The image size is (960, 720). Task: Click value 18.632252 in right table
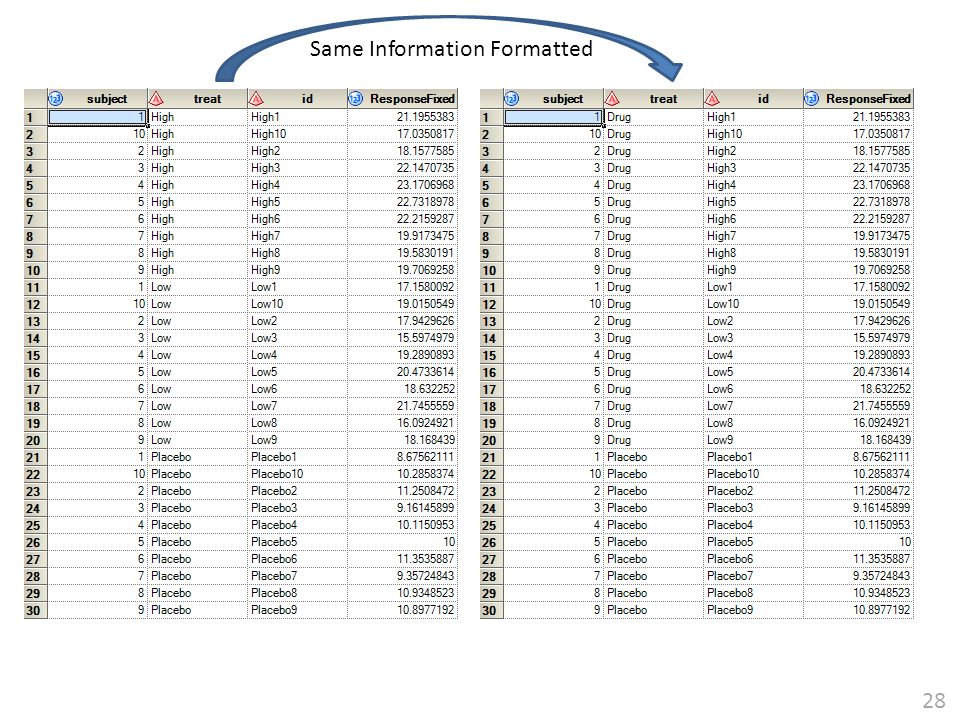pos(858,389)
